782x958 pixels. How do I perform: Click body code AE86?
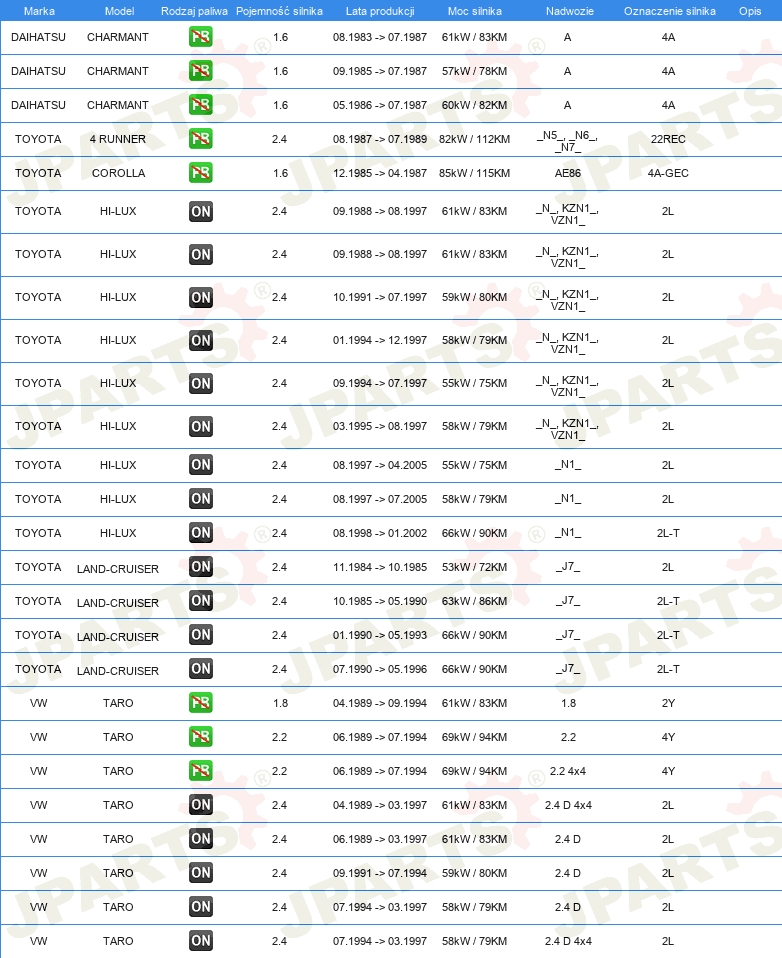[x=568, y=173]
